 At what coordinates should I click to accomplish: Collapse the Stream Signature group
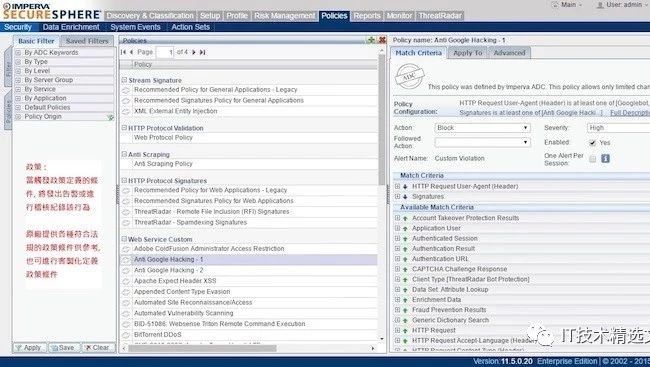pos(124,80)
